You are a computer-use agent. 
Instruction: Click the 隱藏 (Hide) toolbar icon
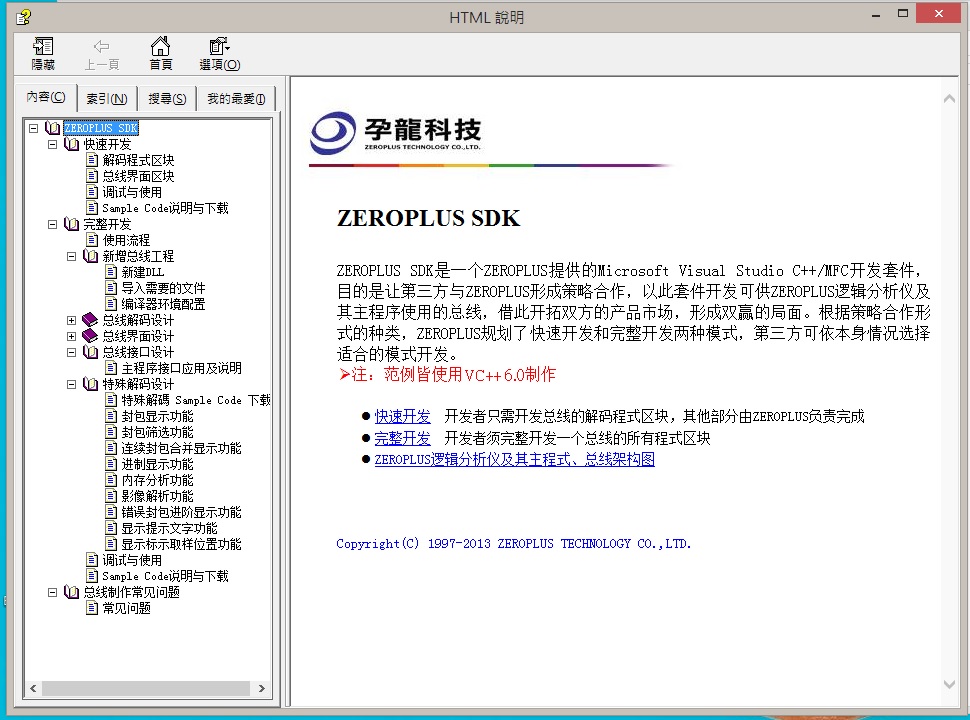pos(43,53)
